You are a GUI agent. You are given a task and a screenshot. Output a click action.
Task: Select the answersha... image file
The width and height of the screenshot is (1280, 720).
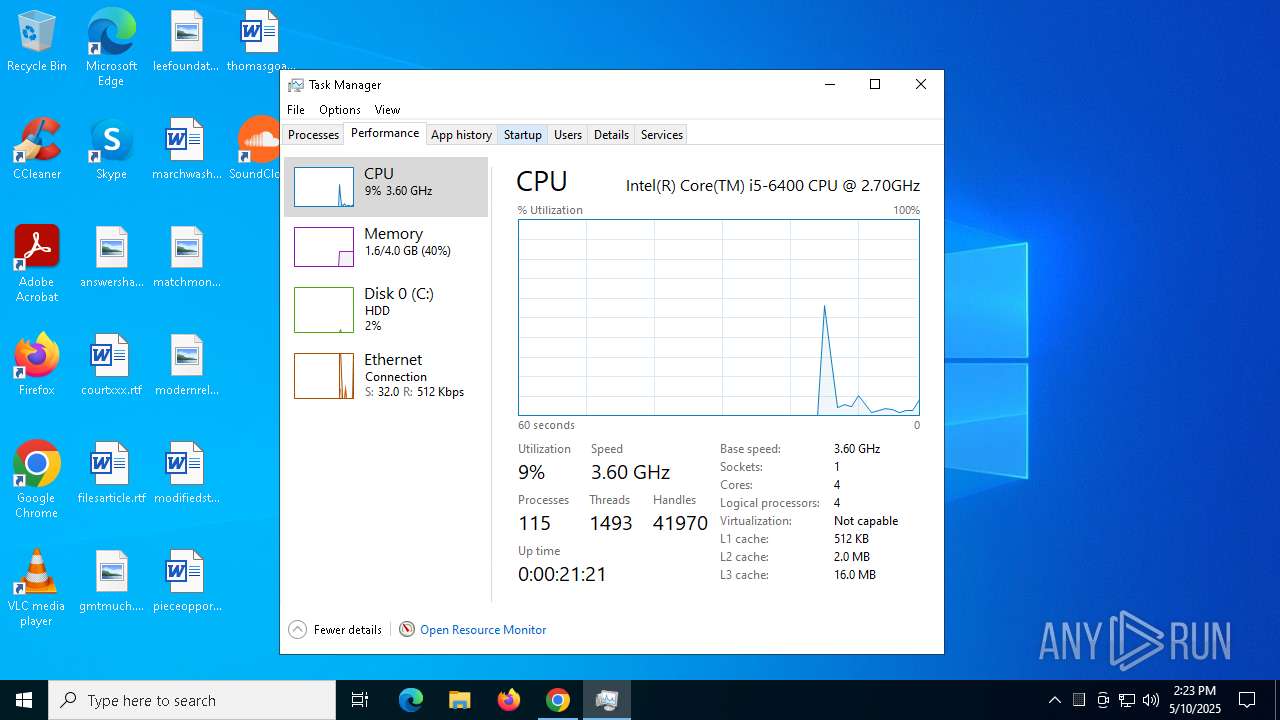pos(111,258)
